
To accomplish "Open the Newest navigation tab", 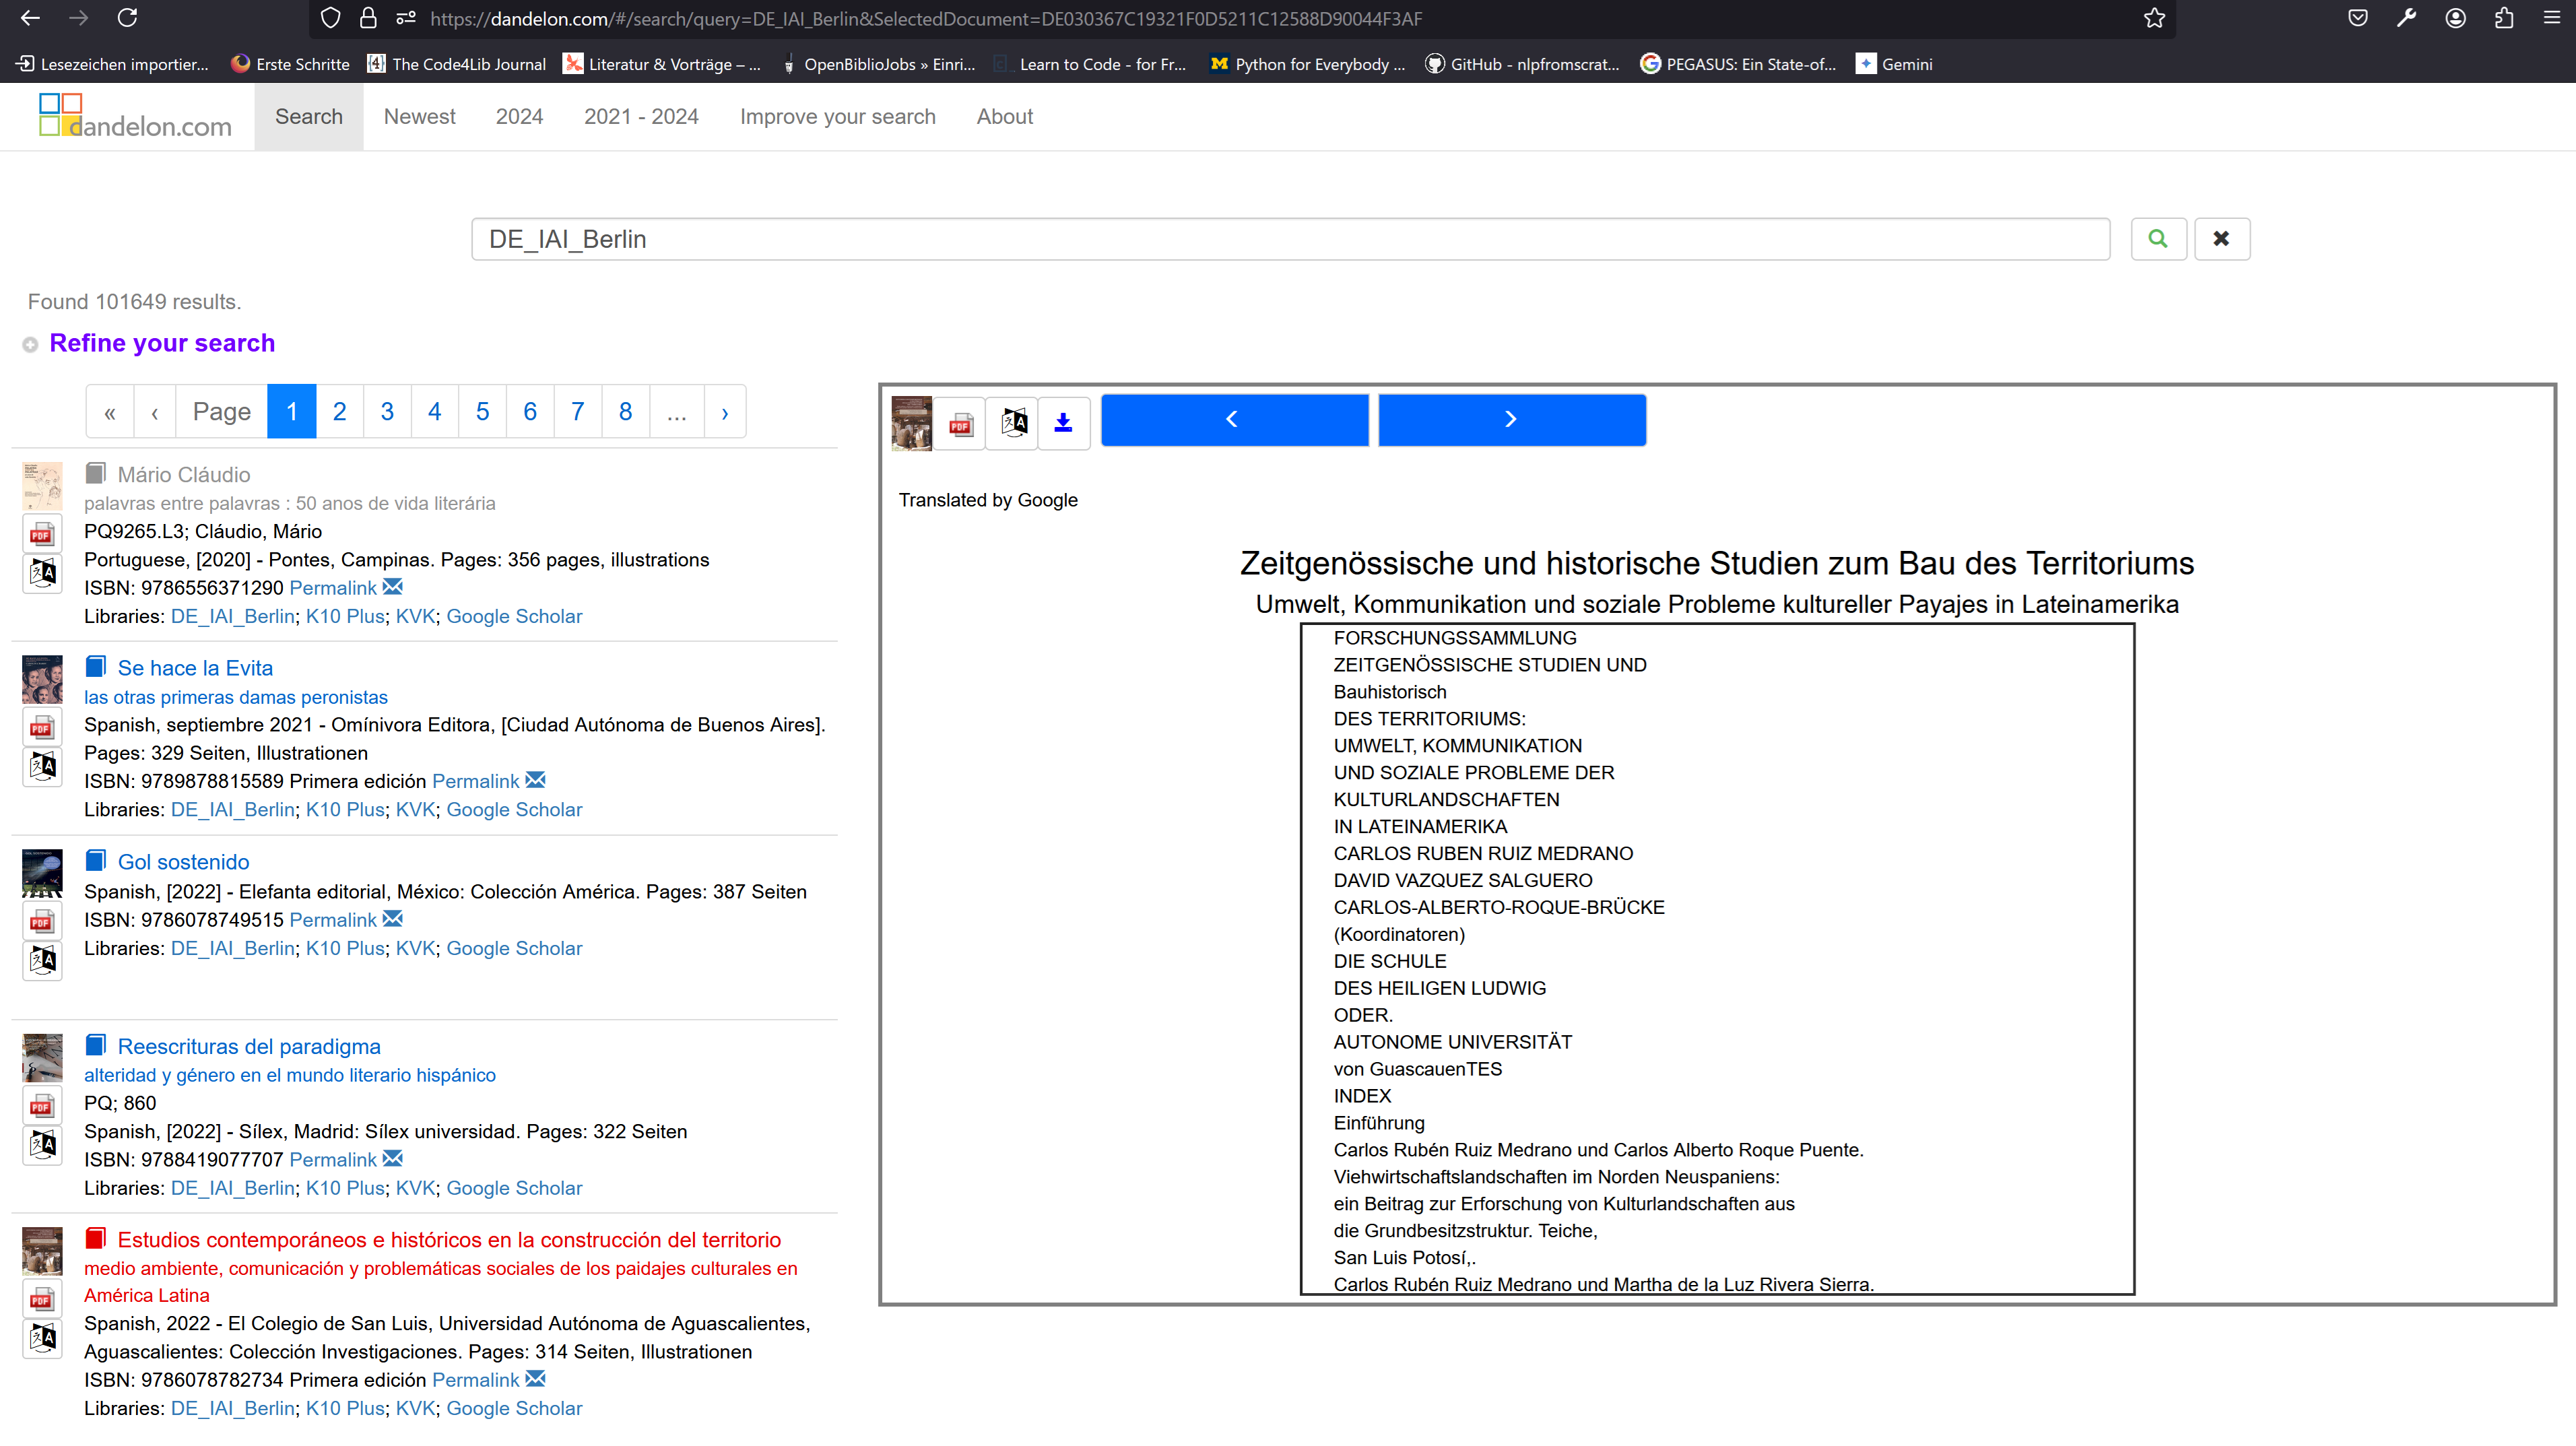I will 420,117.
